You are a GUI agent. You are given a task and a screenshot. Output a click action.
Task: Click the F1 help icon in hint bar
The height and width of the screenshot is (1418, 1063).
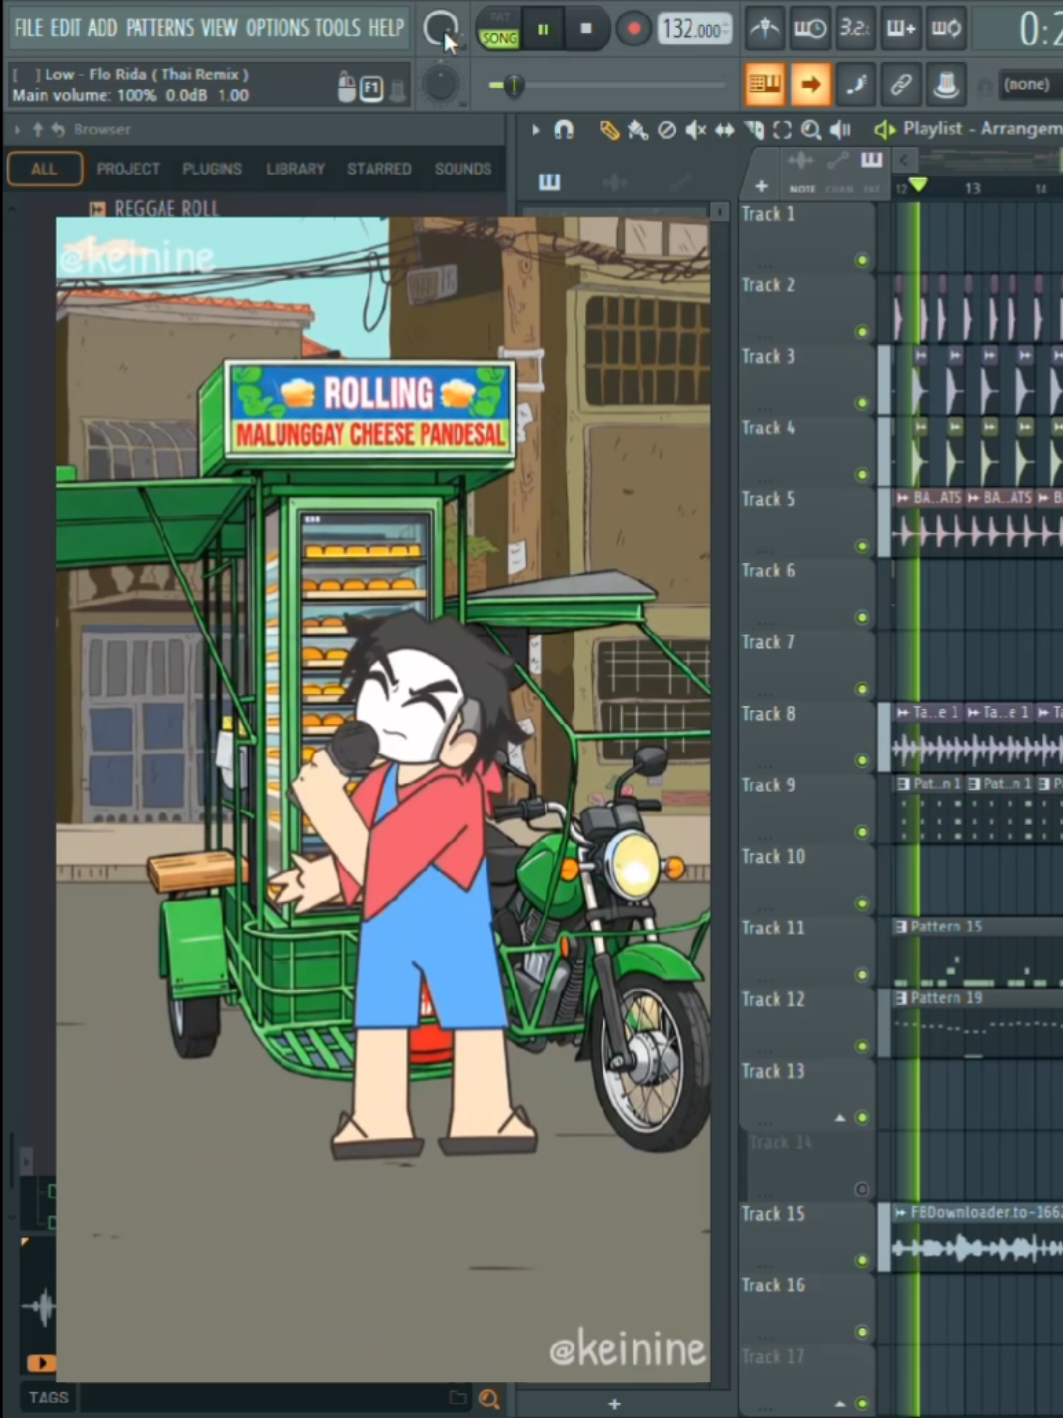tap(371, 89)
